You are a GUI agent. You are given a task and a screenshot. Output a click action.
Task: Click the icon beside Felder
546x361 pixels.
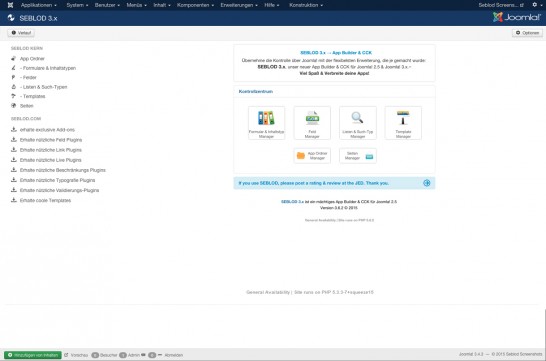(x=14, y=77)
